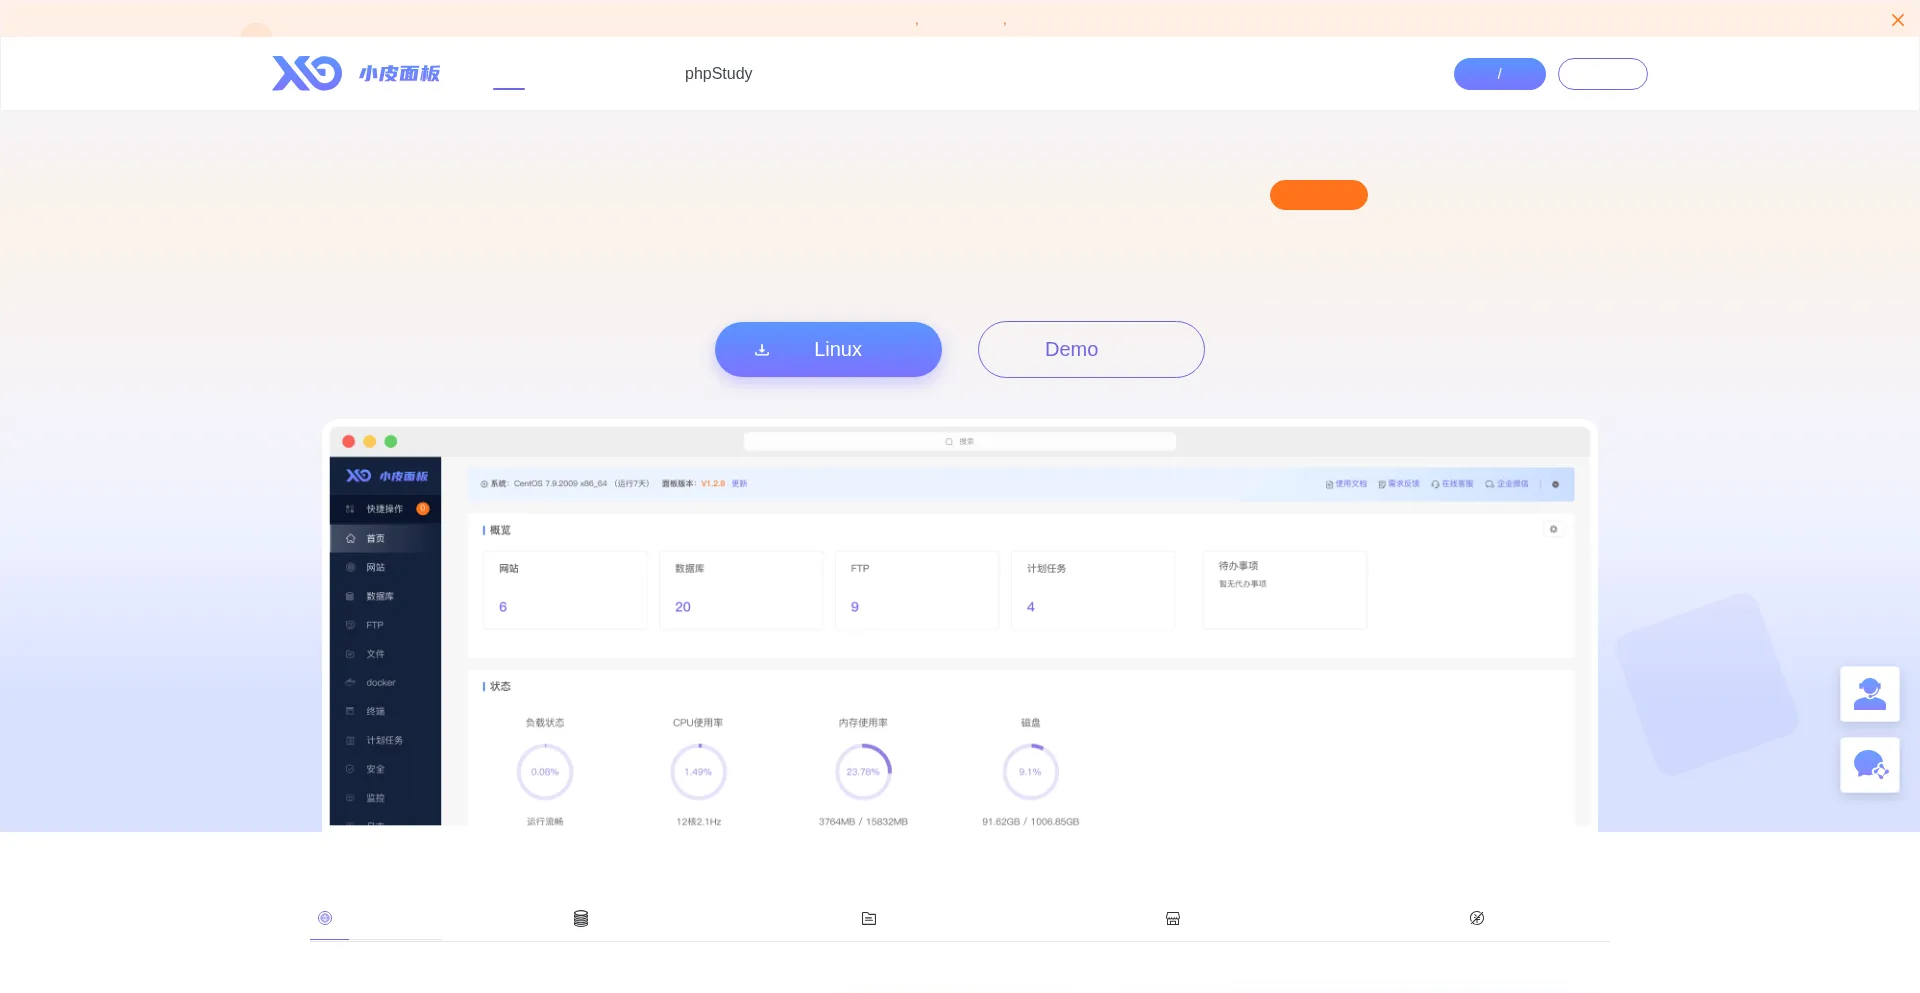The width and height of the screenshot is (1920, 993).
Task: Click docker in the preview sidebar
Action: pos(380,683)
